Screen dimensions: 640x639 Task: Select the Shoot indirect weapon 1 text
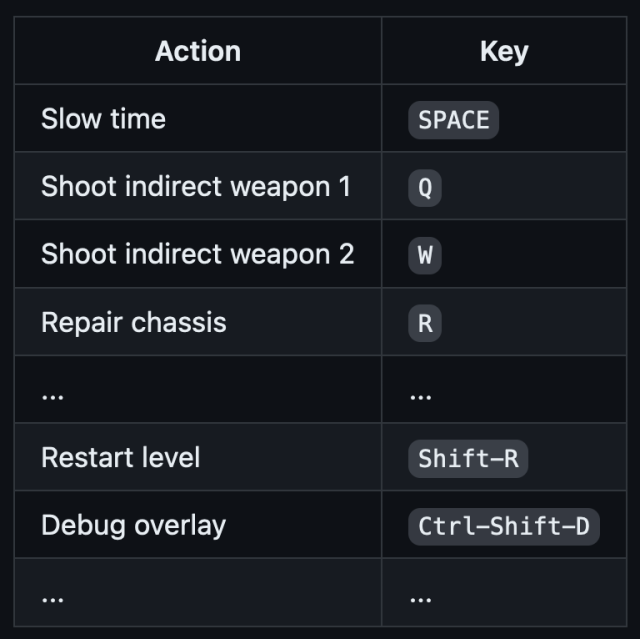click(195, 187)
